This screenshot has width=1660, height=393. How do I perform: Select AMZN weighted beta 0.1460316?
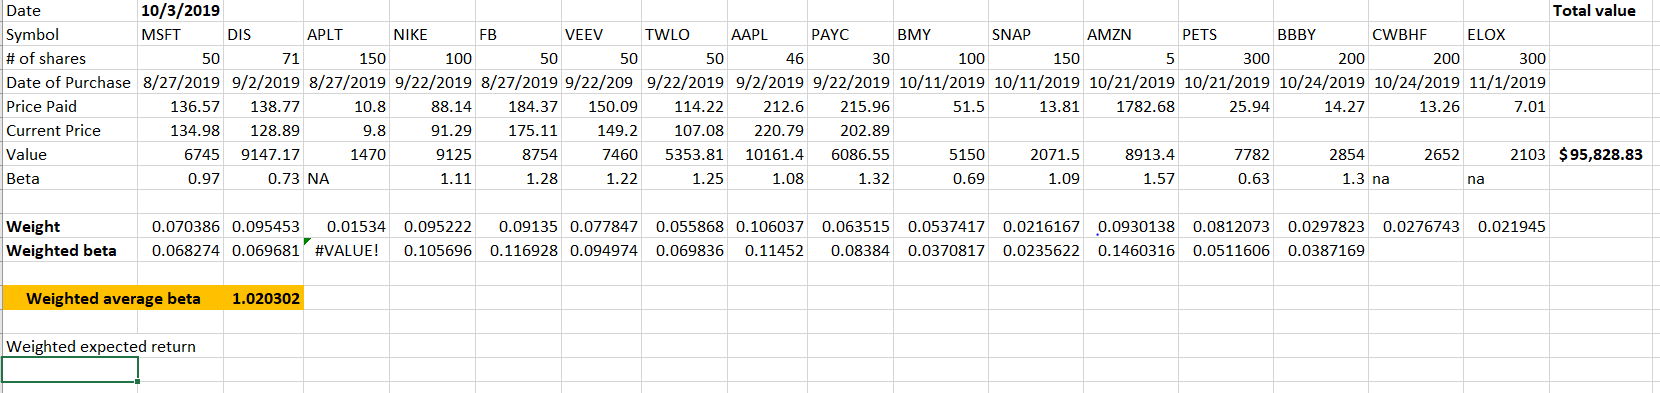pyautogui.click(x=1131, y=250)
